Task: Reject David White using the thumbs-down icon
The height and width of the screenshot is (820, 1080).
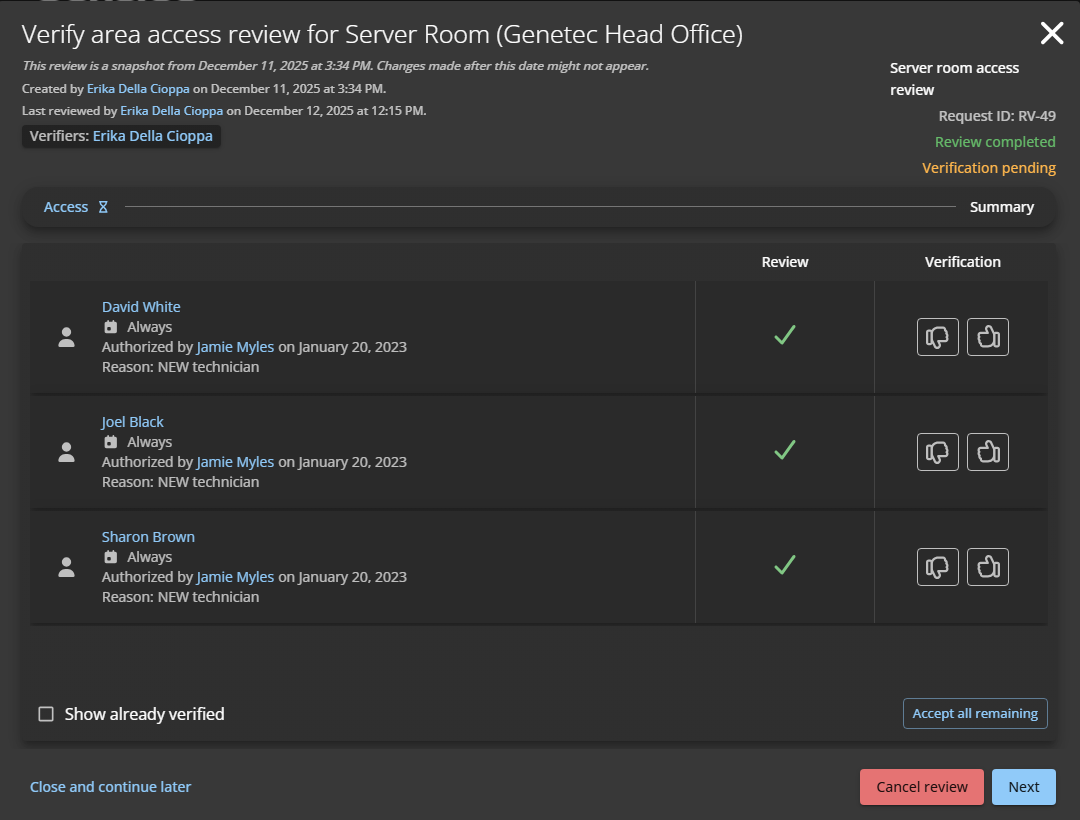Action: coord(937,337)
